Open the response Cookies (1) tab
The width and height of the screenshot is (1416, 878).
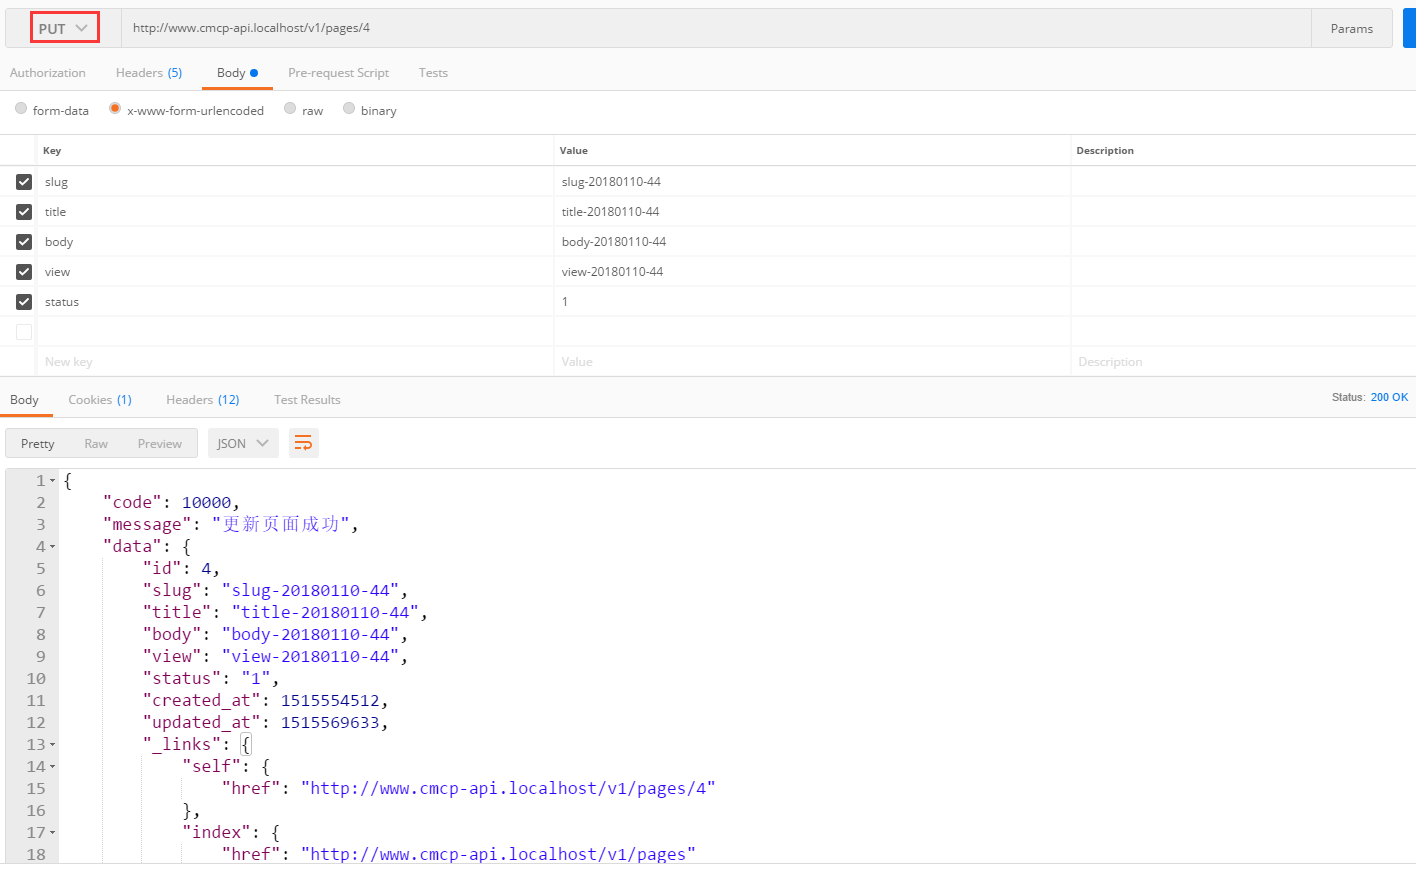click(99, 400)
